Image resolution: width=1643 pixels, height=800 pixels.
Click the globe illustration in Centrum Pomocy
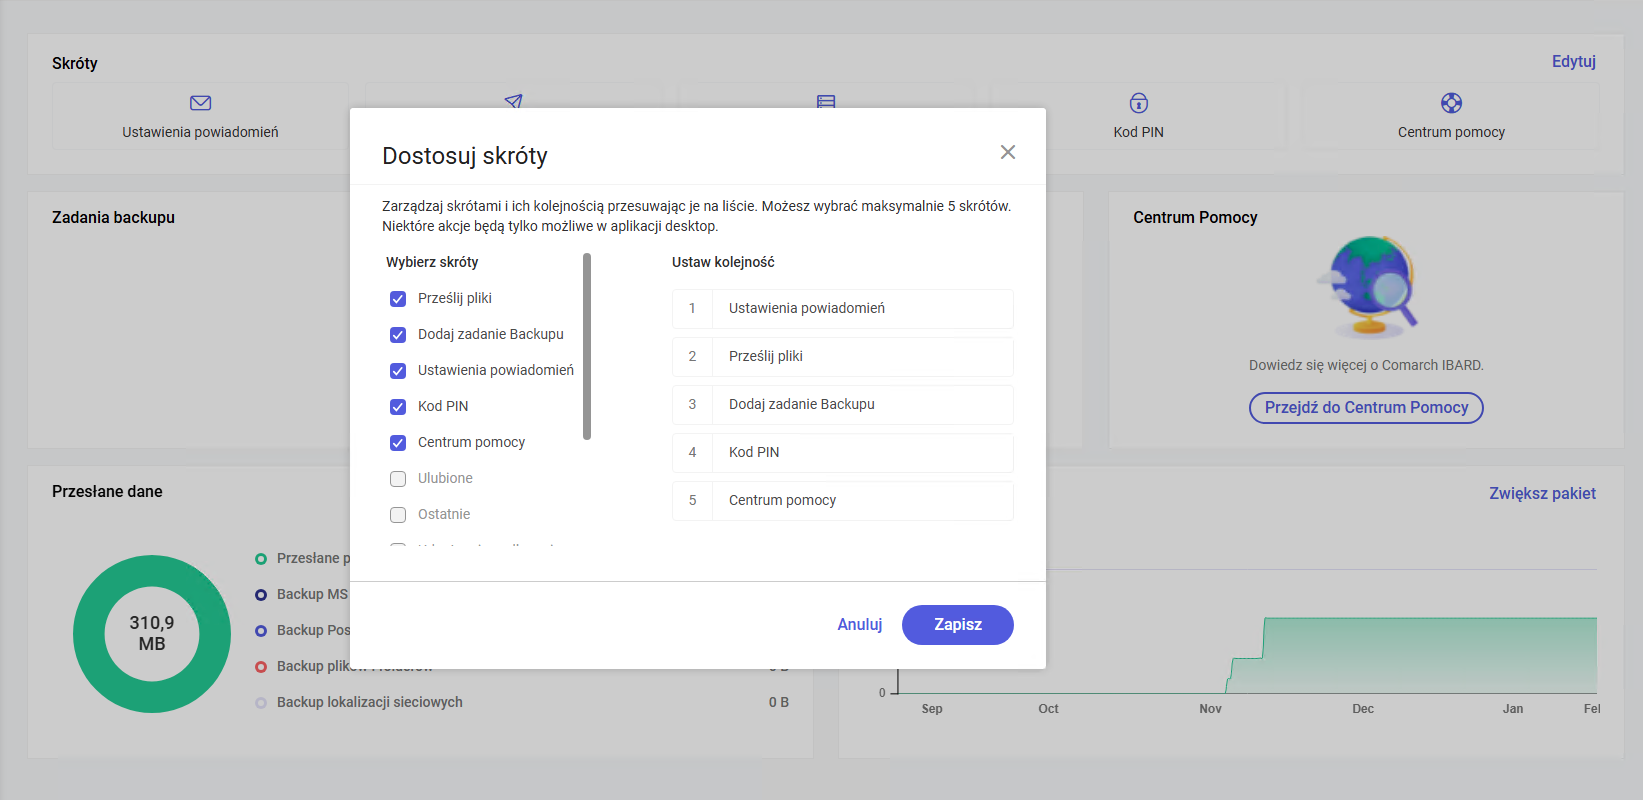pos(1367,287)
